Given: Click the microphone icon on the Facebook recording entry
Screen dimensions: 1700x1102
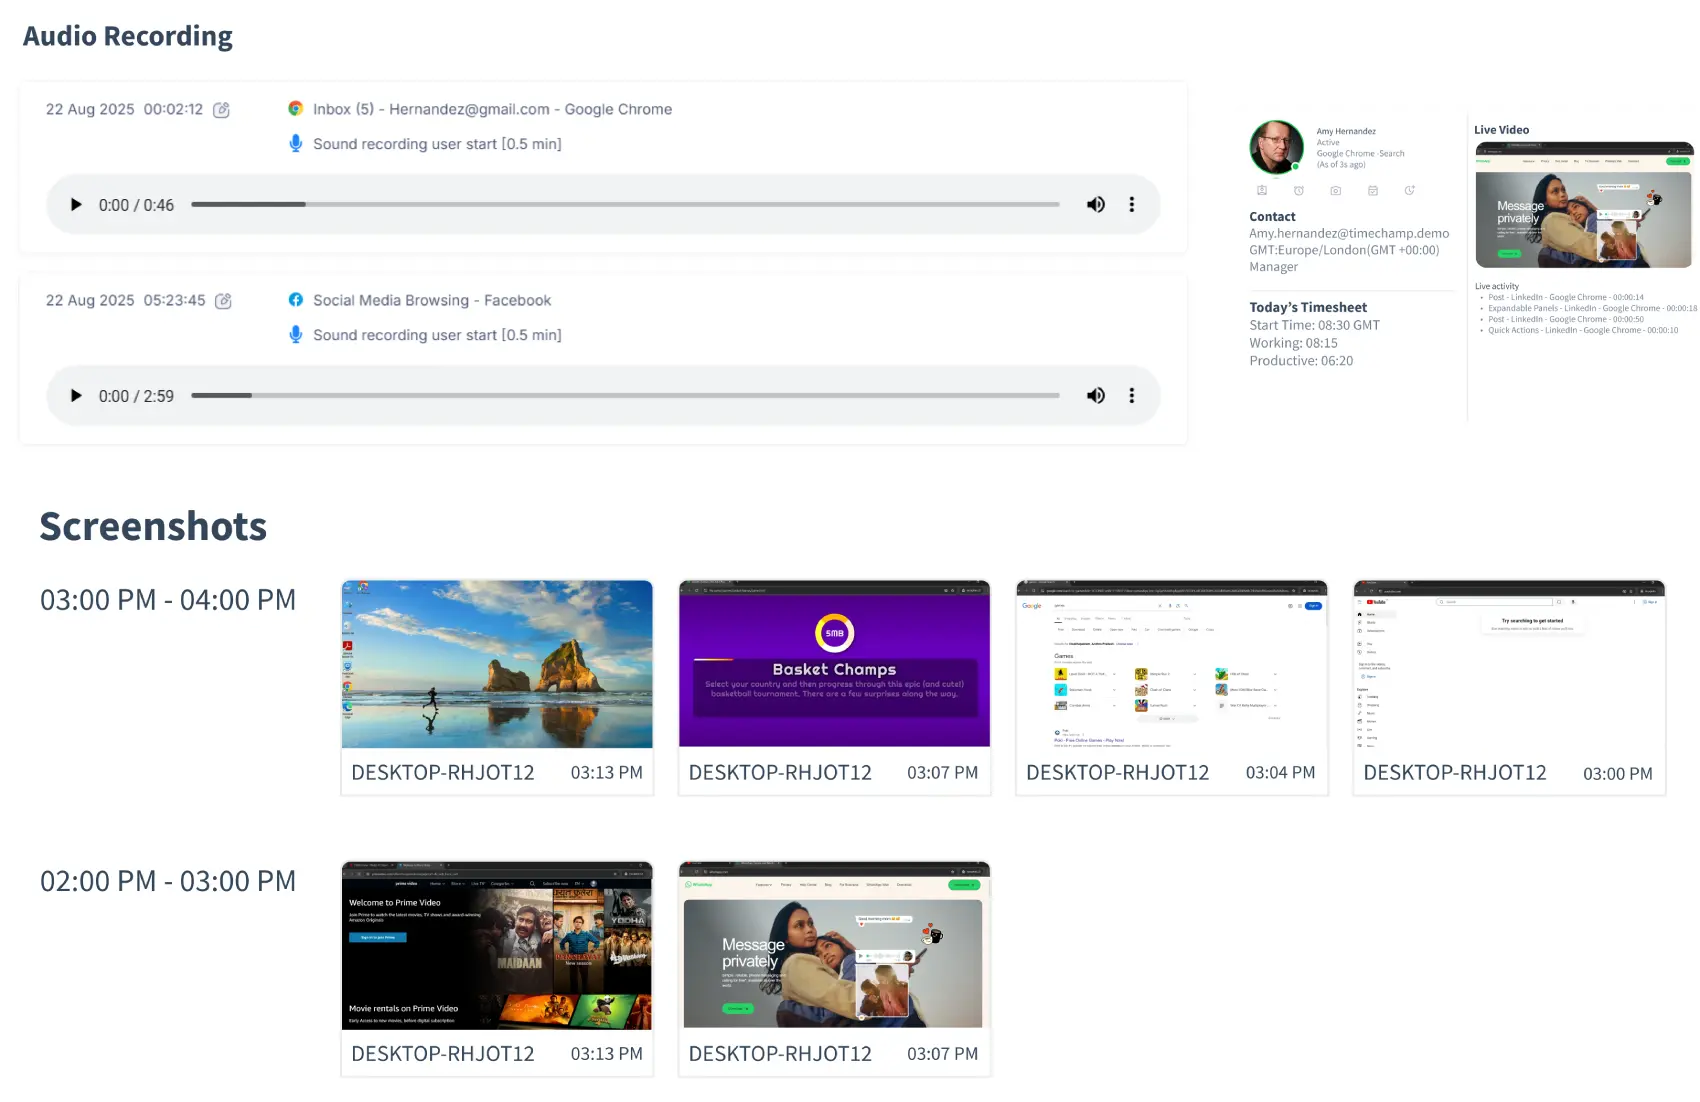Looking at the screenshot, I should point(296,334).
